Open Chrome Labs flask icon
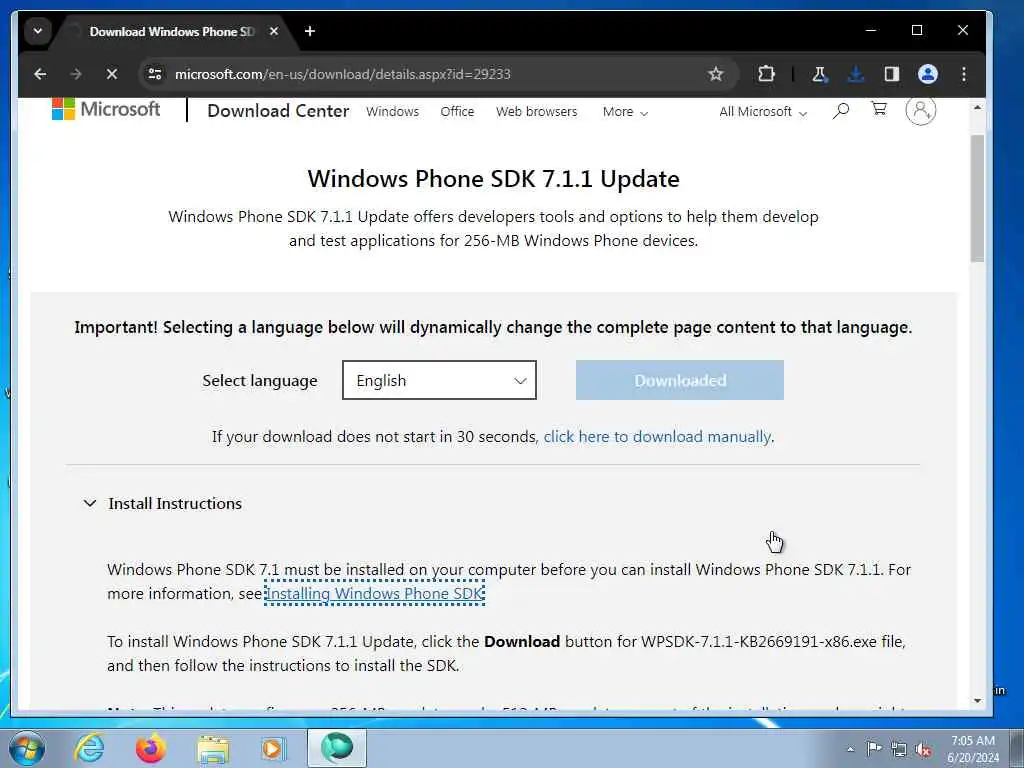 pyautogui.click(x=819, y=74)
